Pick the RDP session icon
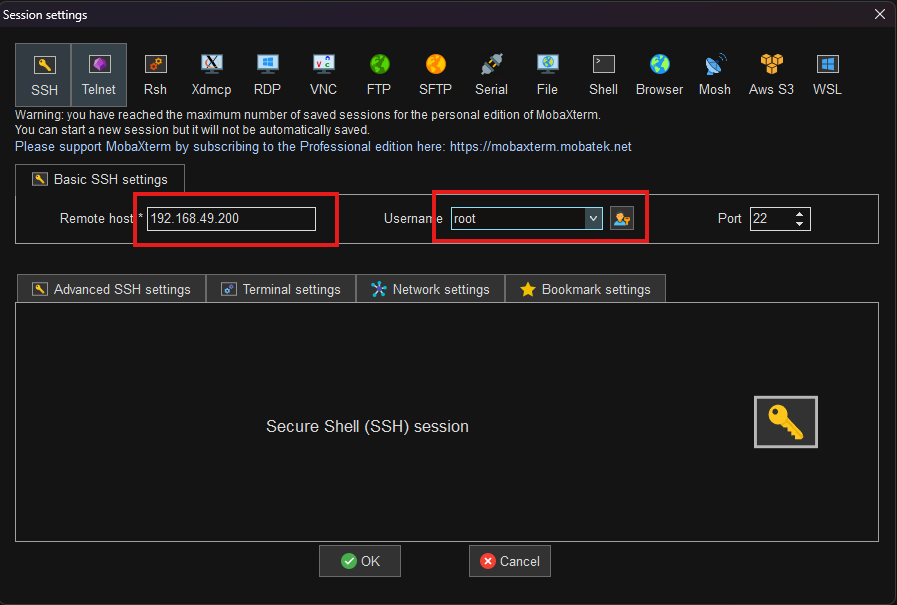The image size is (897, 605). tap(267, 75)
